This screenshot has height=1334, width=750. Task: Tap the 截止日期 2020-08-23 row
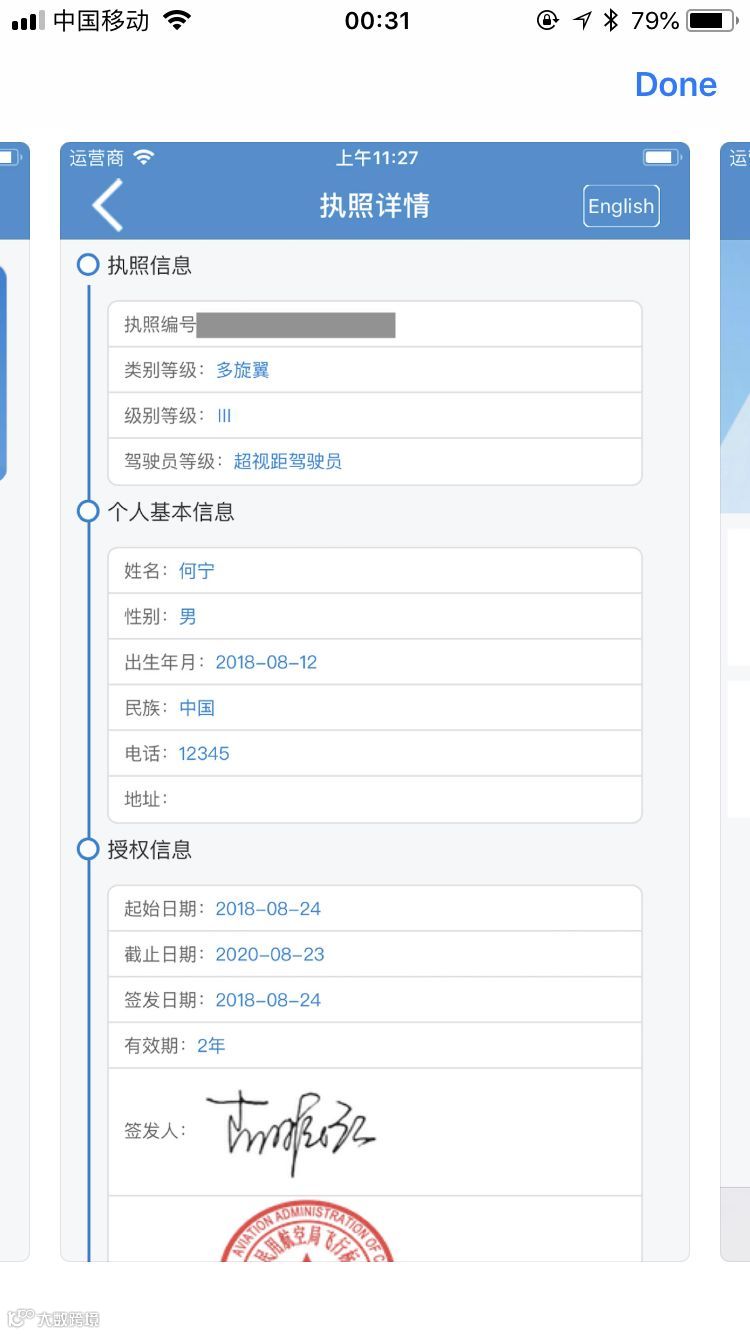pos(375,954)
